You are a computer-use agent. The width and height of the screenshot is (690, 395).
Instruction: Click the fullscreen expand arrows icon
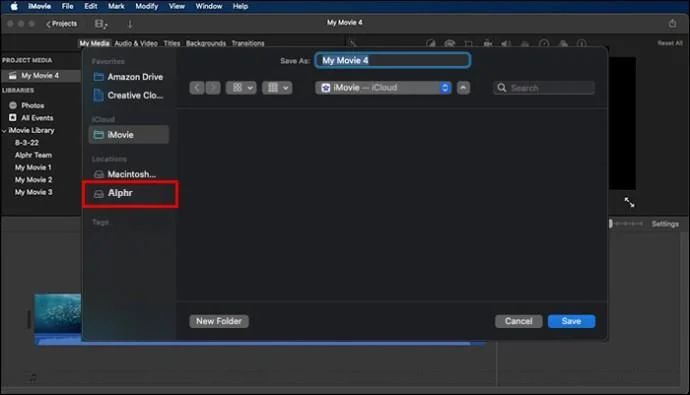629,202
